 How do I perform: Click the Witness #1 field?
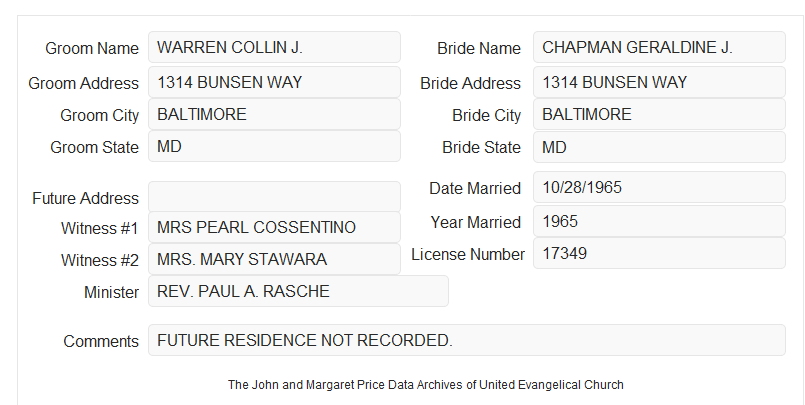274,227
